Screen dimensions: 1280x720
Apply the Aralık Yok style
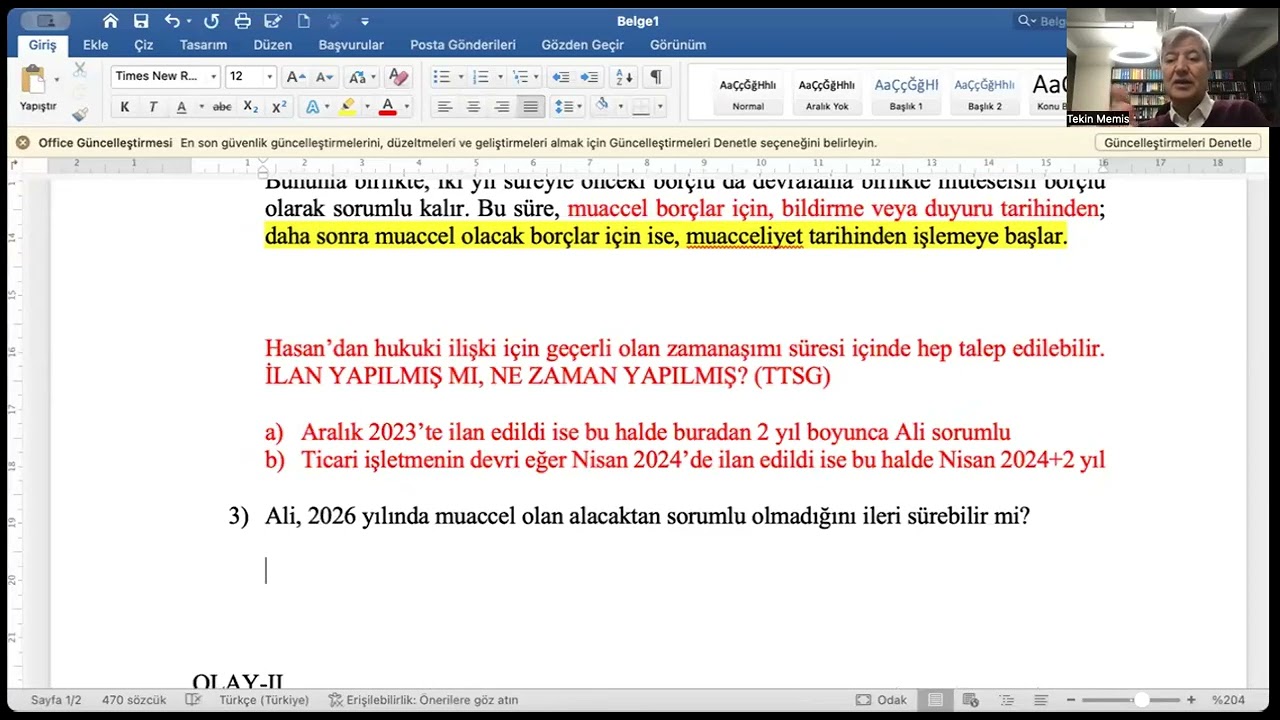827,94
